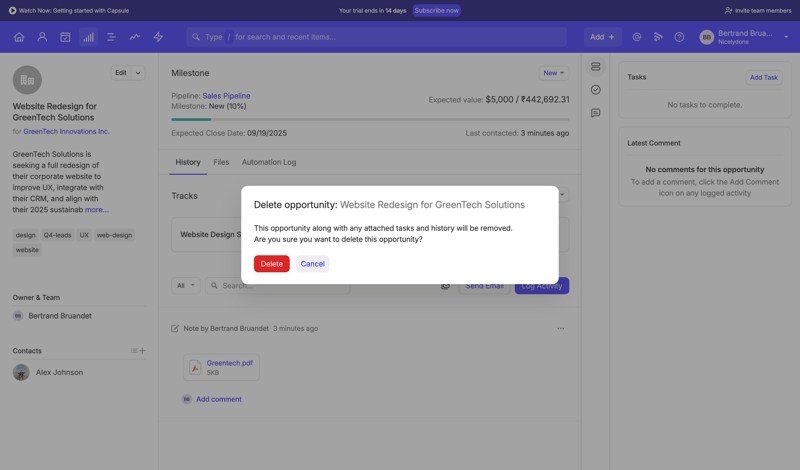
Task: Switch to the Automation Log tab
Action: pos(269,162)
